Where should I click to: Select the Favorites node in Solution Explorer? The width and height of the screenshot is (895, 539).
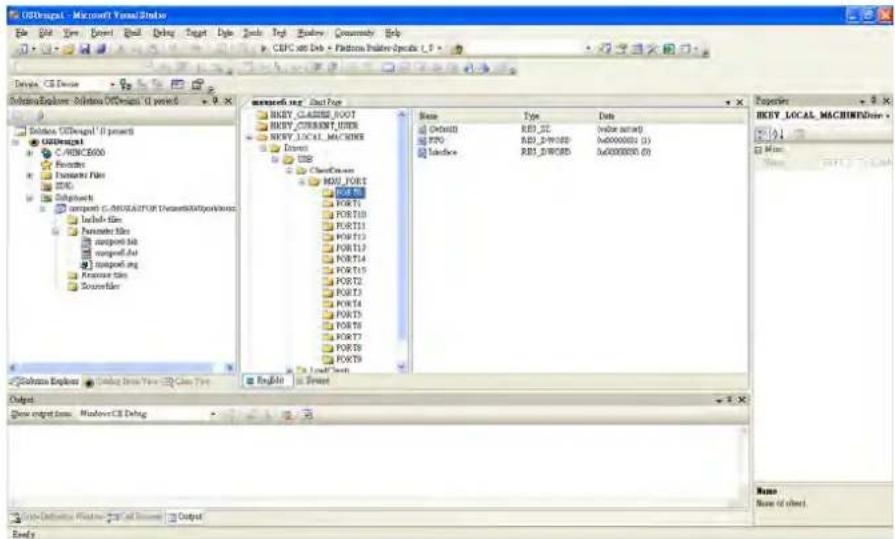(70, 164)
